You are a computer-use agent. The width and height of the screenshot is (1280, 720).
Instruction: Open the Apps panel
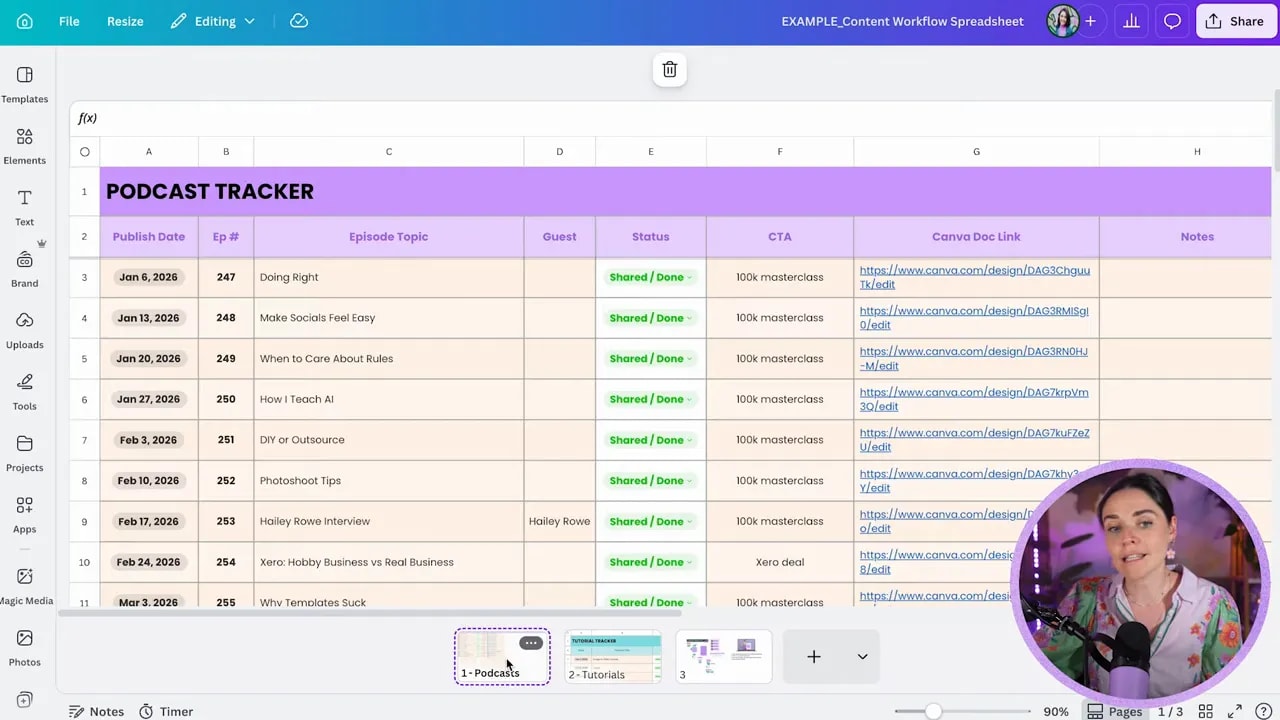(25, 515)
